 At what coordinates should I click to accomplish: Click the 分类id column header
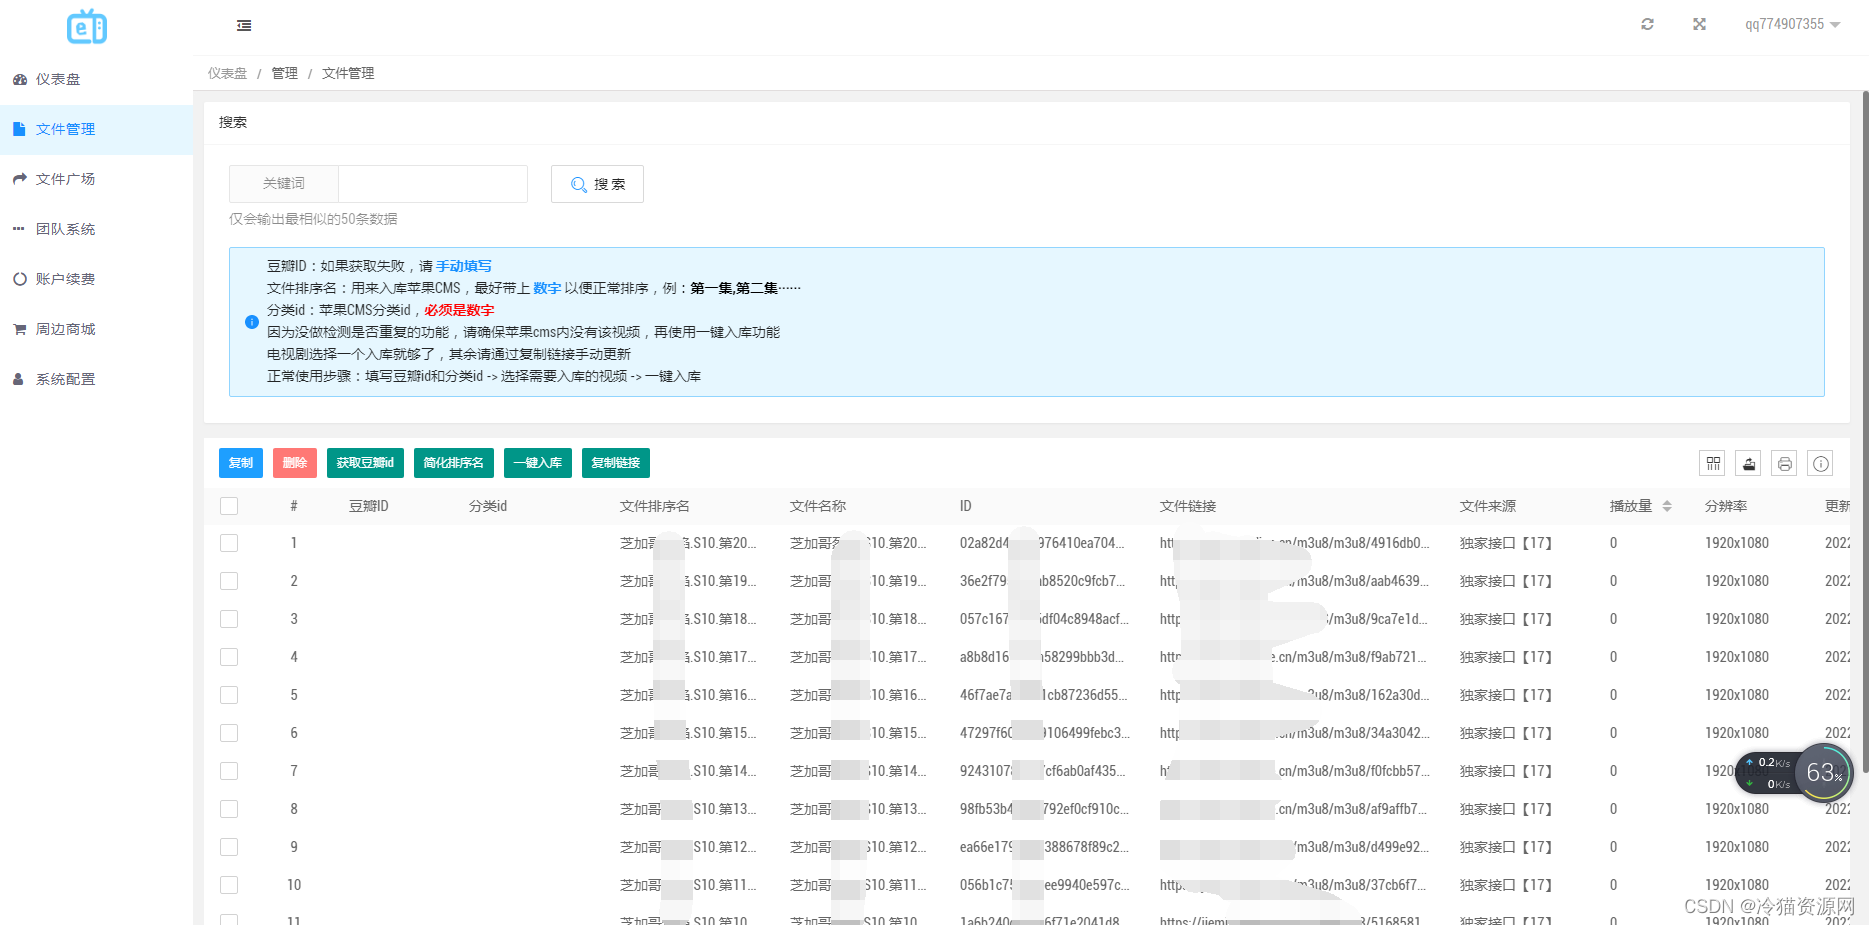[488, 506]
